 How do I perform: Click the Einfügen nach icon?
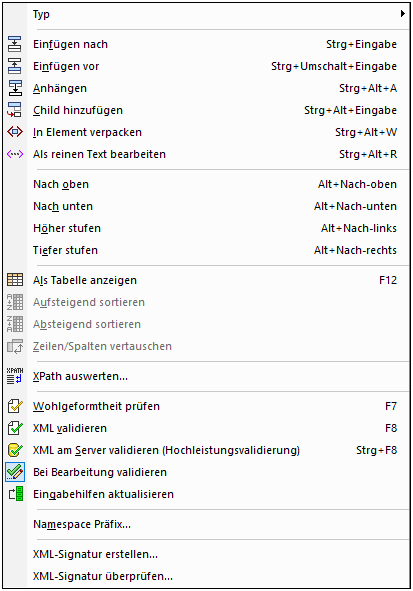tap(15, 44)
